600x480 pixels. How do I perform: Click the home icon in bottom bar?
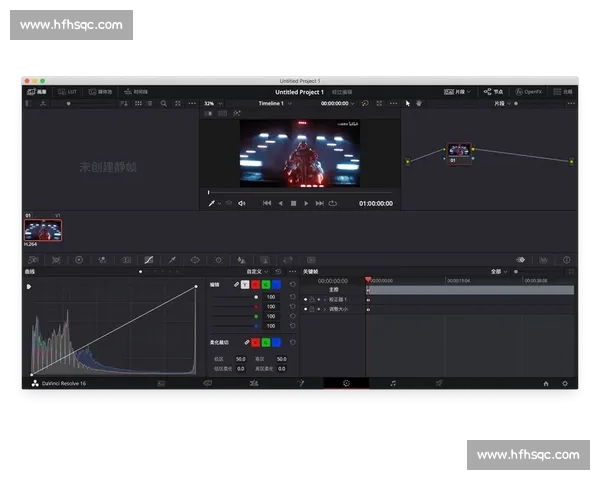pos(546,384)
